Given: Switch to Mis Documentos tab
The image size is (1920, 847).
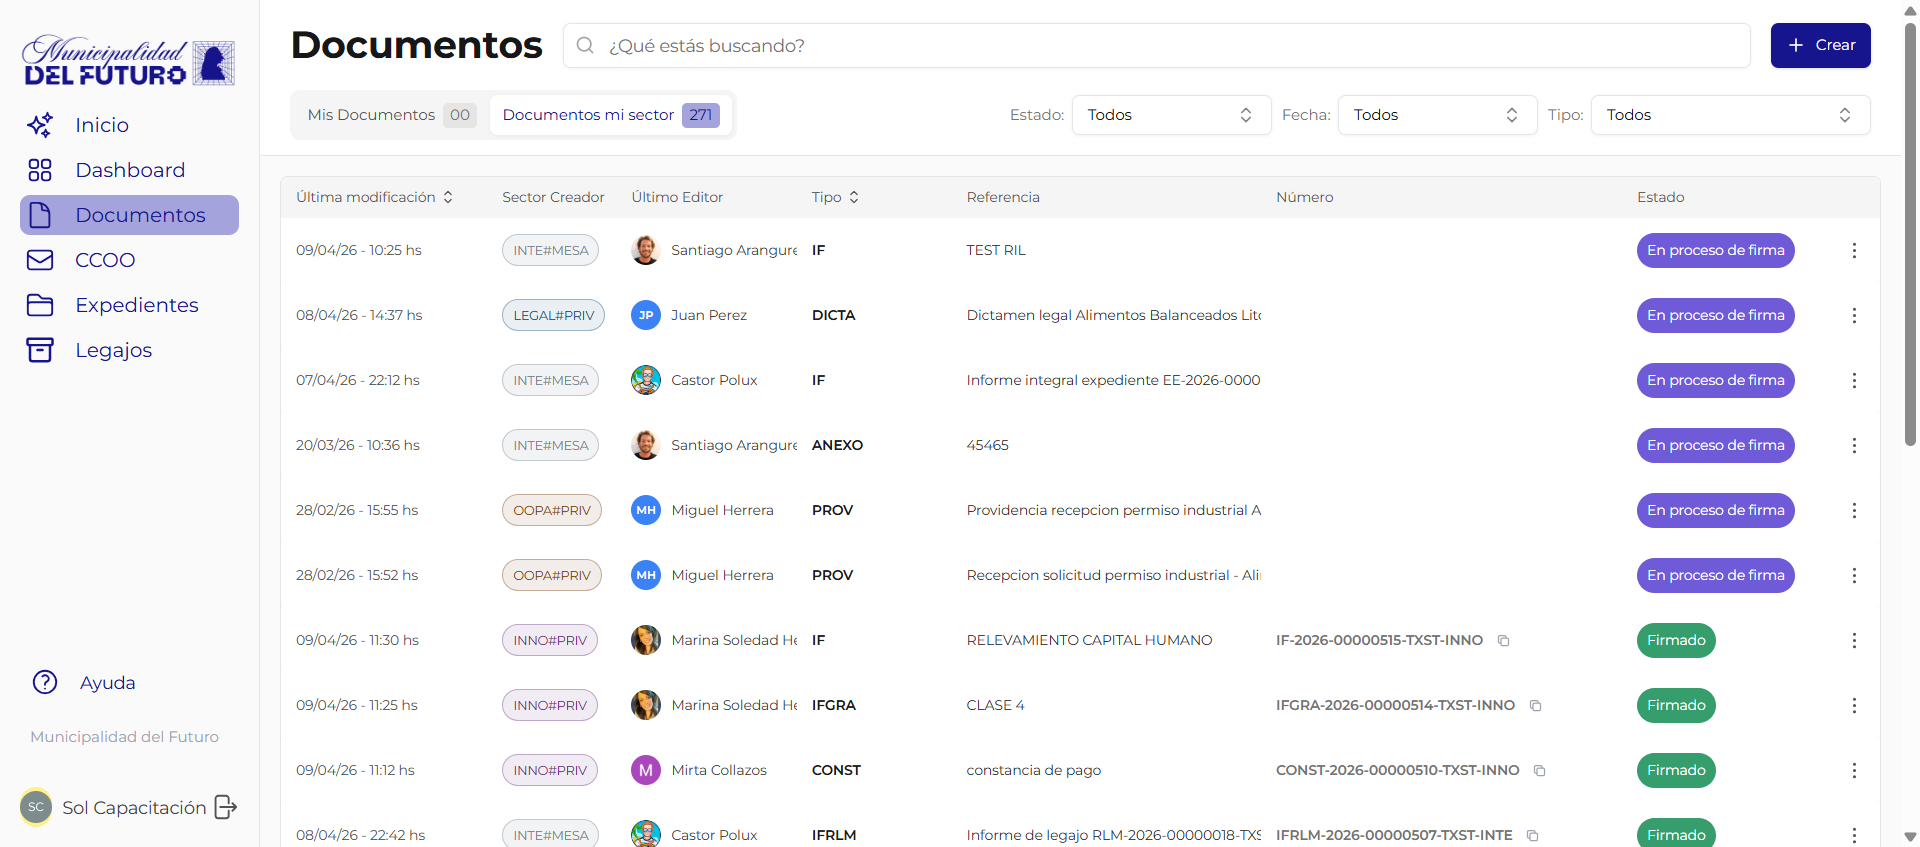Looking at the screenshot, I should (x=390, y=115).
